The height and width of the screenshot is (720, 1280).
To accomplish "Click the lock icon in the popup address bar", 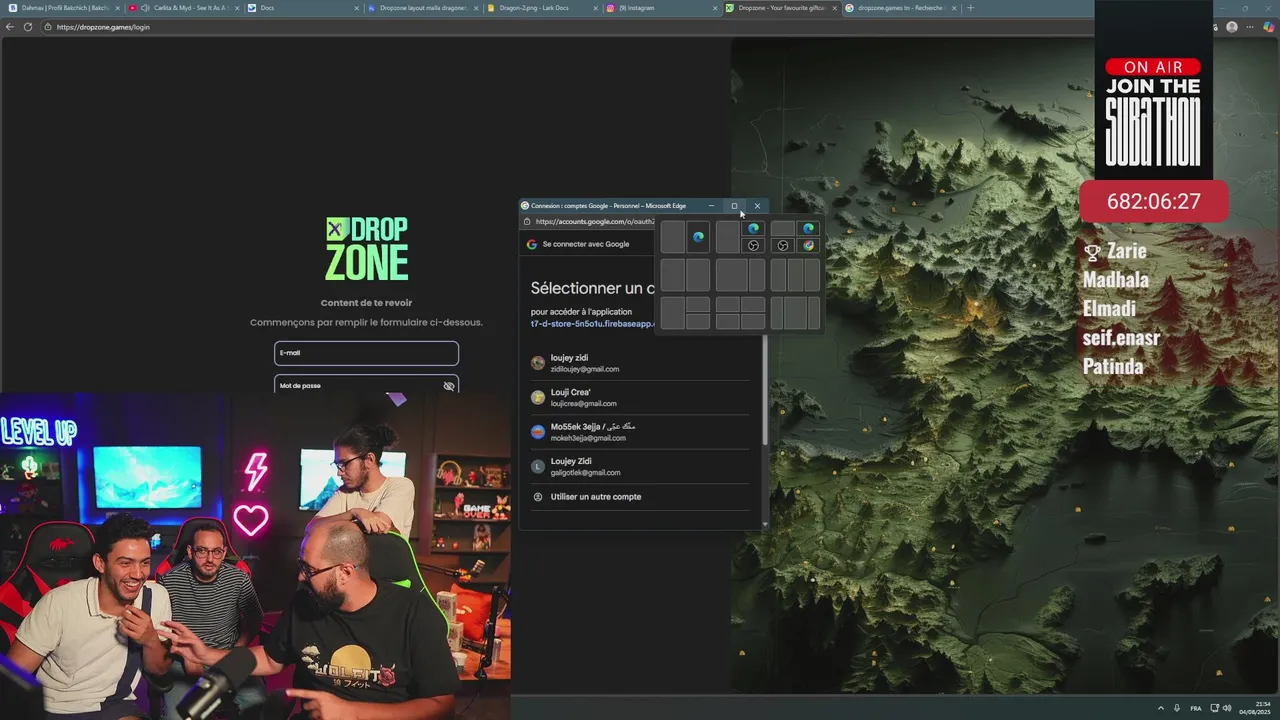I will [x=527, y=222].
